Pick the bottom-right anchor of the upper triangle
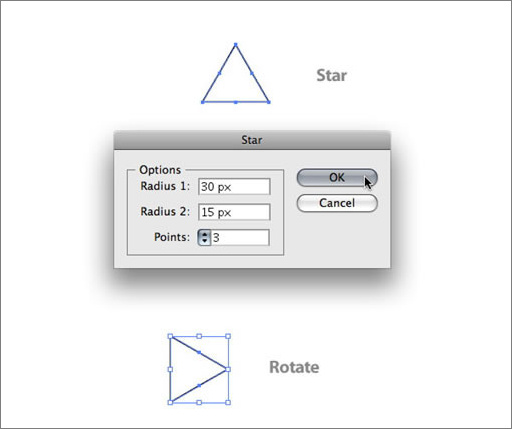512x429 pixels. 269,102
